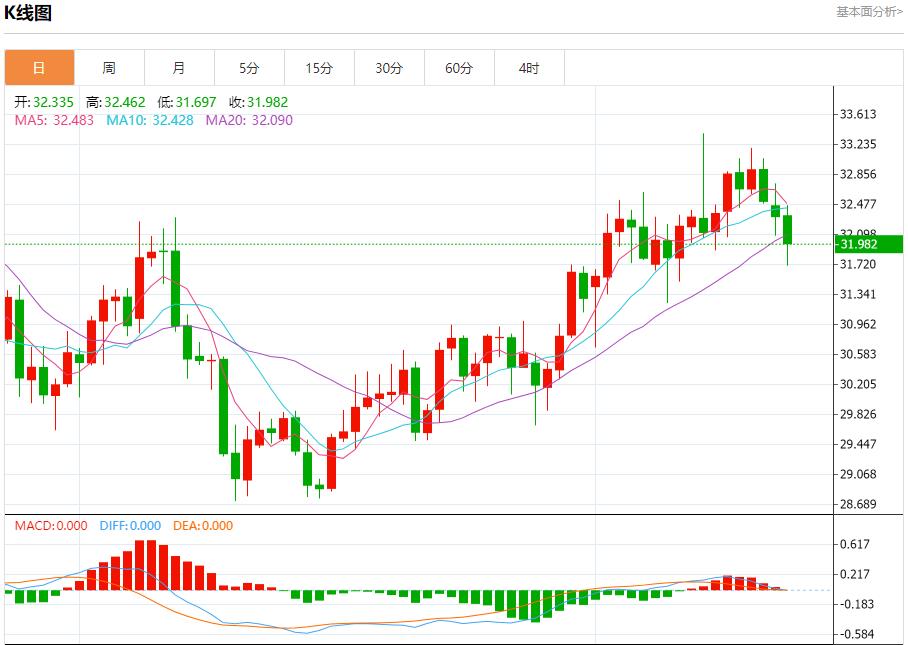Click the 高: 32.462 high price readout
The height and width of the screenshot is (645, 908).
[116, 102]
